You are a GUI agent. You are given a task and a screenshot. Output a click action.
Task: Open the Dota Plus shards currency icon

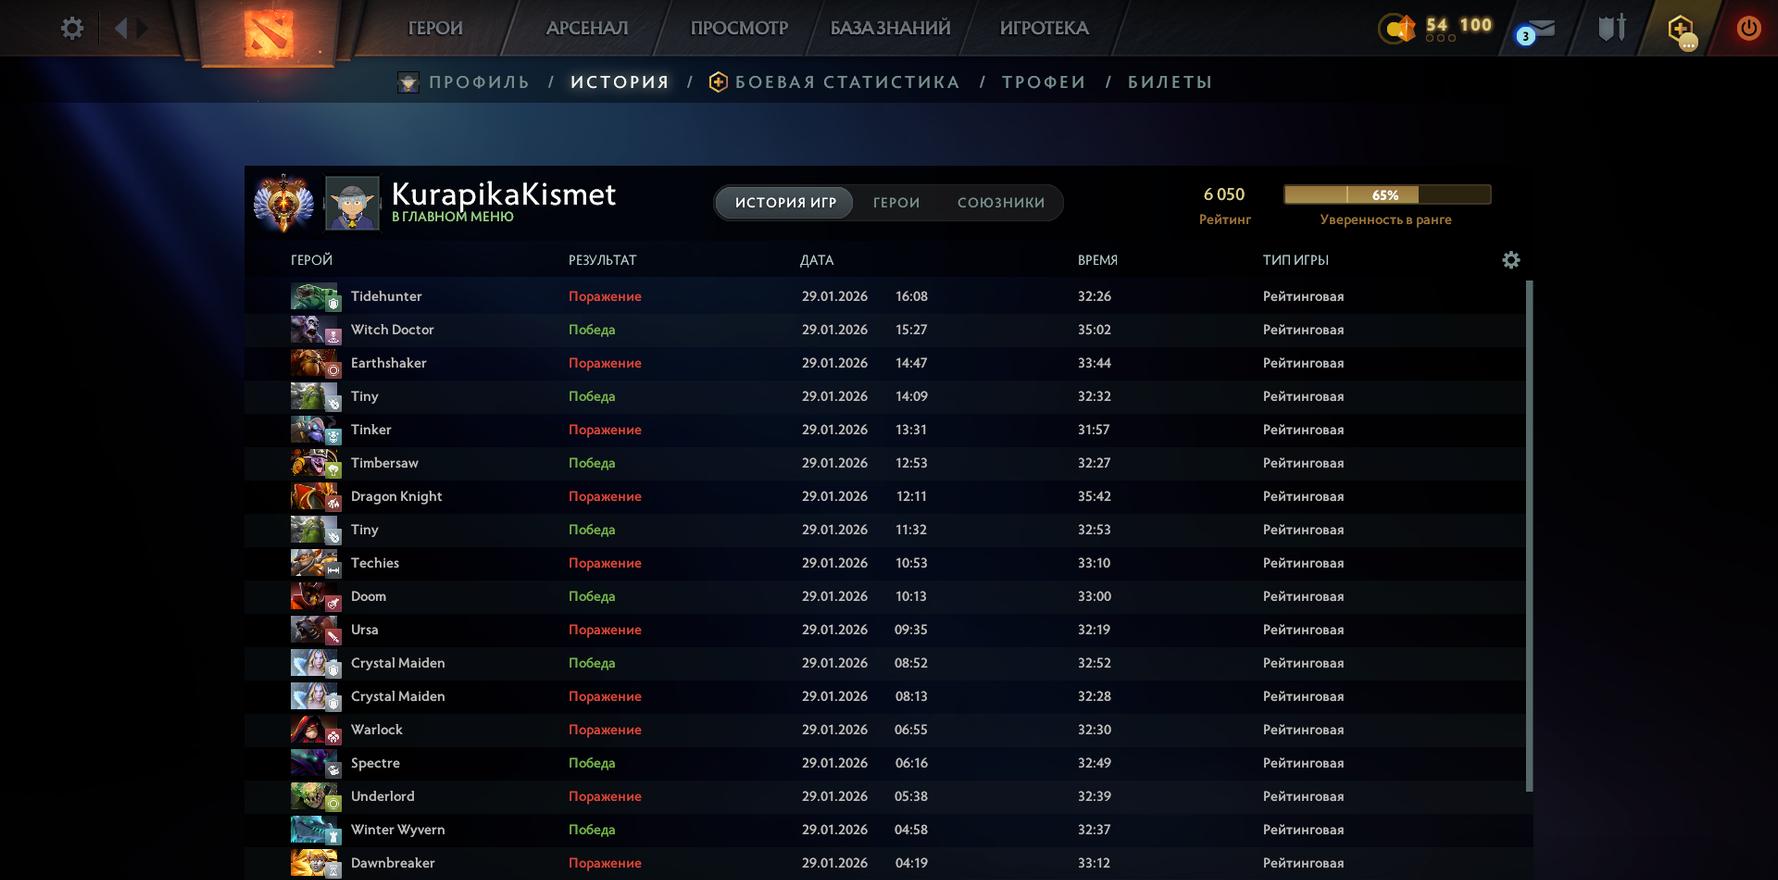click(1397, 28)
